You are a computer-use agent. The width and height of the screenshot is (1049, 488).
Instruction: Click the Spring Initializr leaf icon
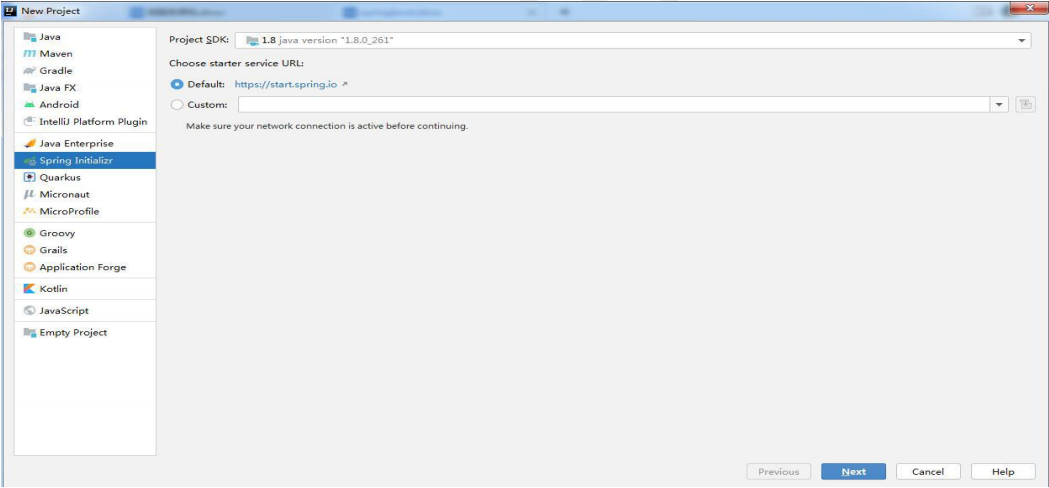click(x=29, y=161)
